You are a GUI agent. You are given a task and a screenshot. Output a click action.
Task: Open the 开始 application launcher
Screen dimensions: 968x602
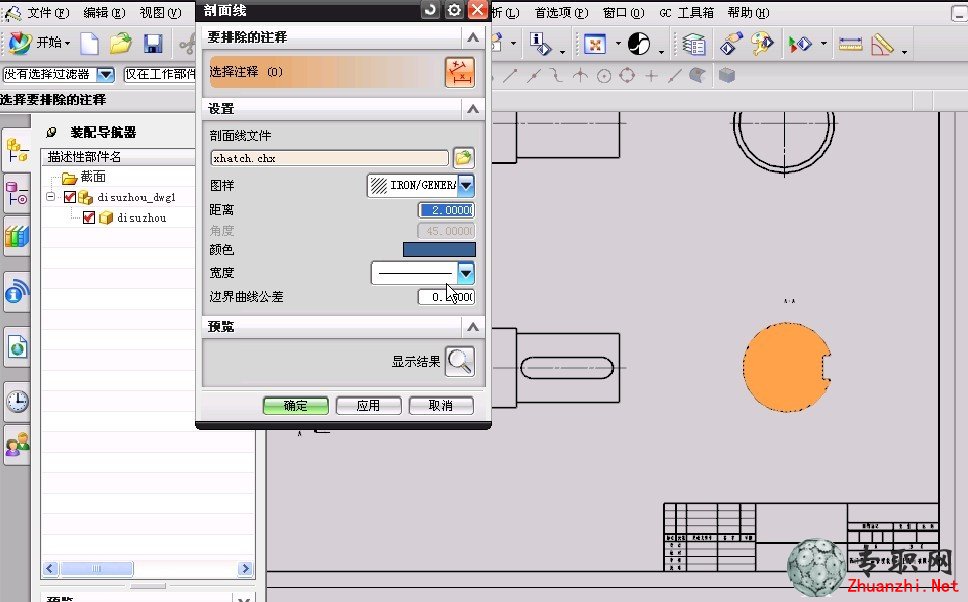(40, 43)
